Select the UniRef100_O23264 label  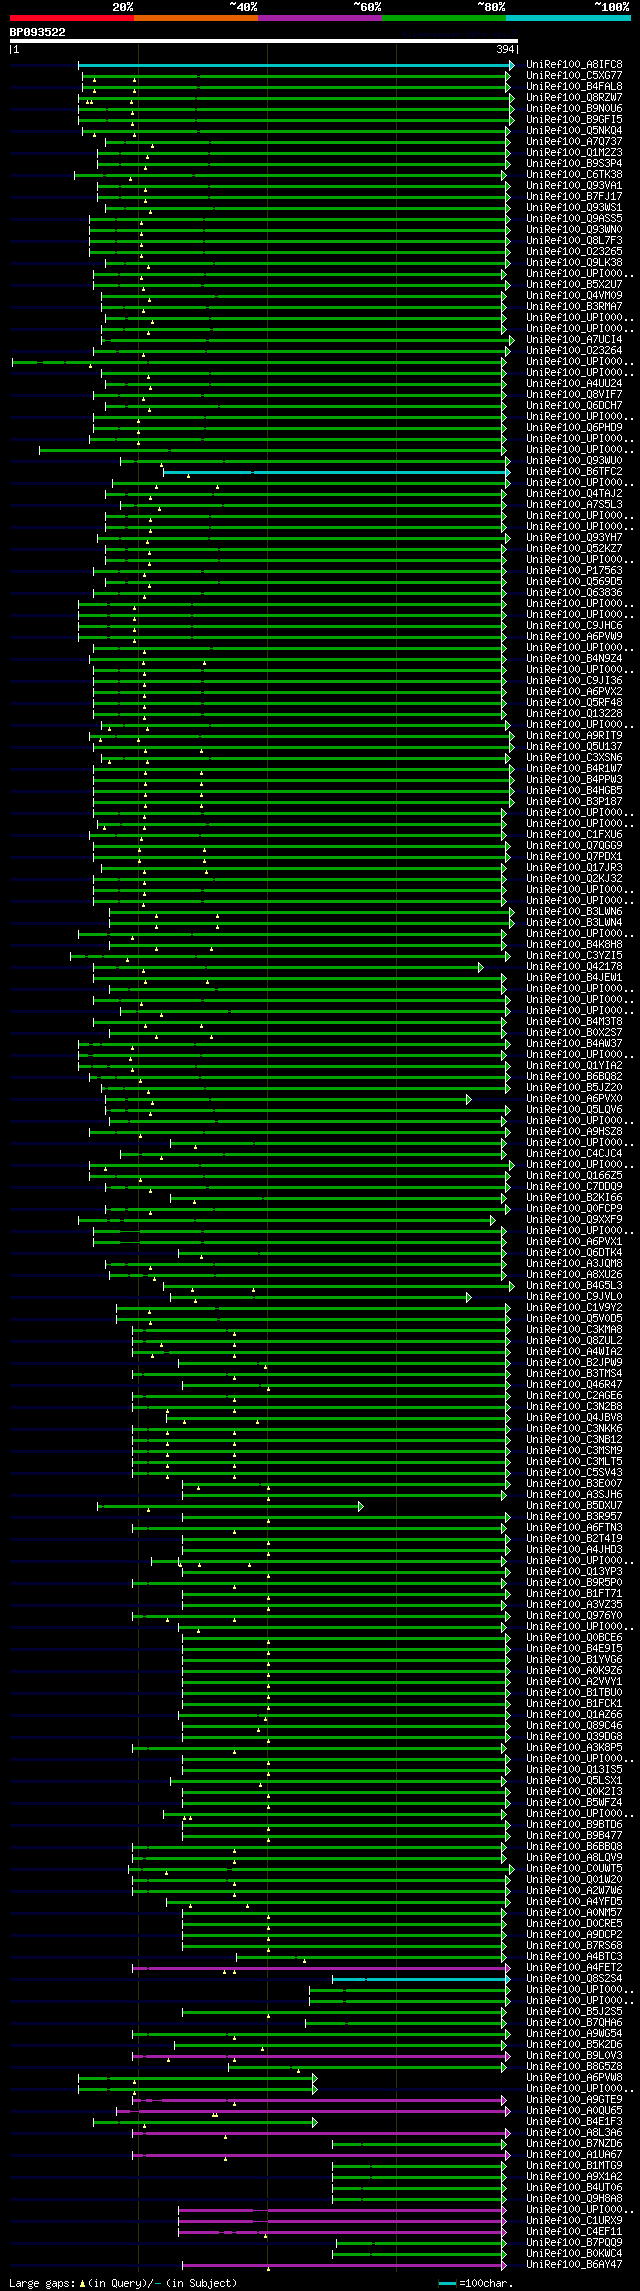point(574,351)
